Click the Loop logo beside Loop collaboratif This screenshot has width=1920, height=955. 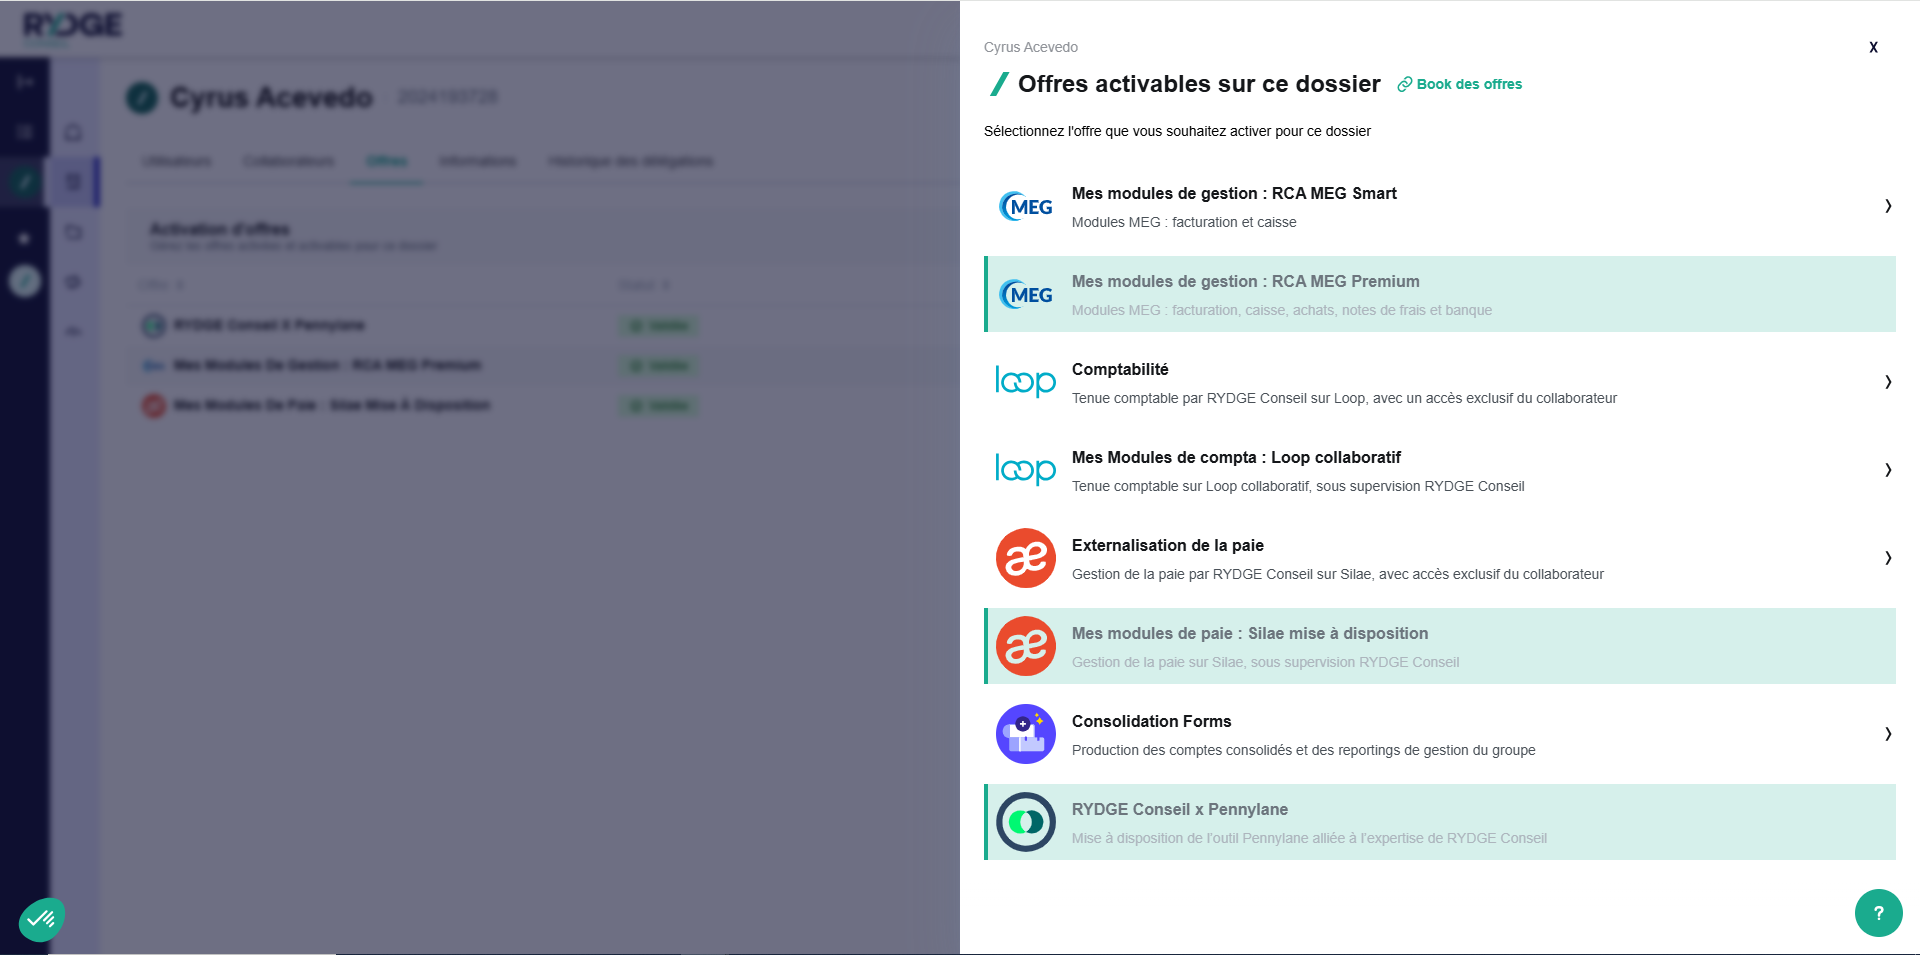coord(1026,469)
